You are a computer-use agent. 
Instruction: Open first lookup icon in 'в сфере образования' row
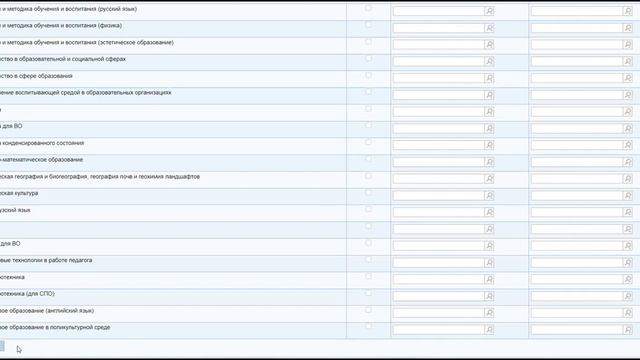point(489,78)
